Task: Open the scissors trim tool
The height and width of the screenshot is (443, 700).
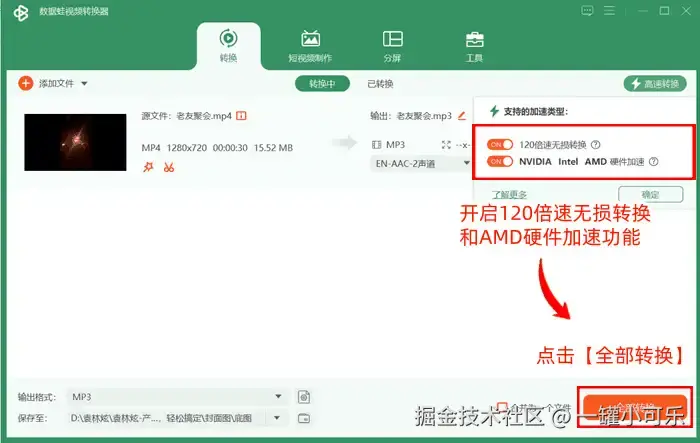Action: coord(169,167)
